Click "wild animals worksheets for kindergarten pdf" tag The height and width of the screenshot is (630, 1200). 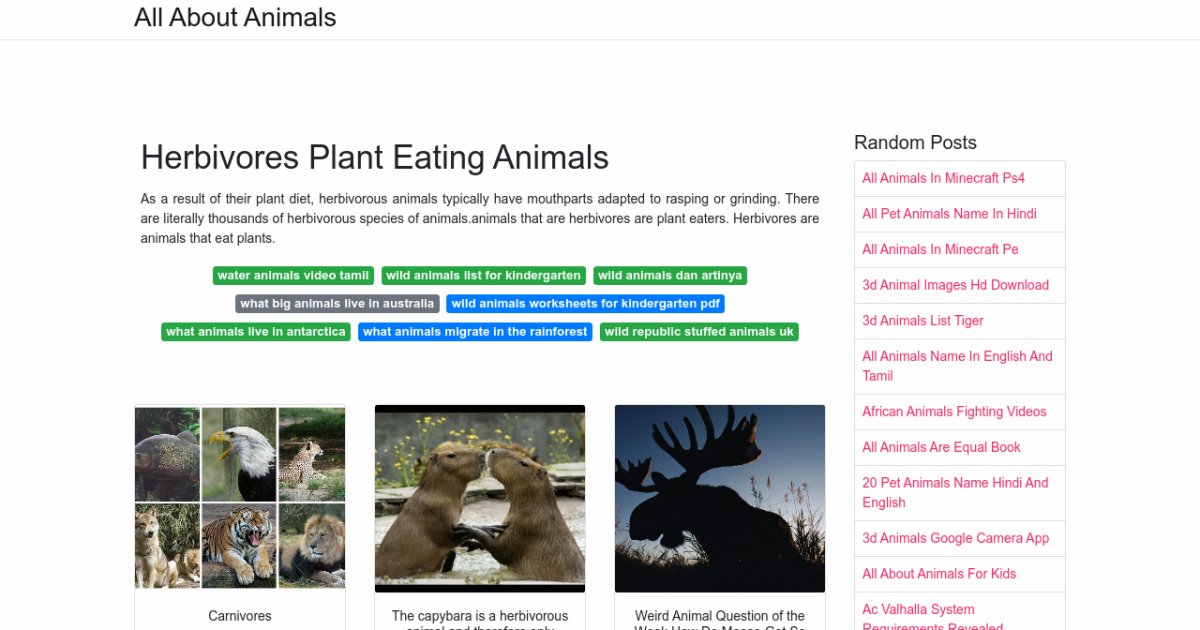(585, 303)
